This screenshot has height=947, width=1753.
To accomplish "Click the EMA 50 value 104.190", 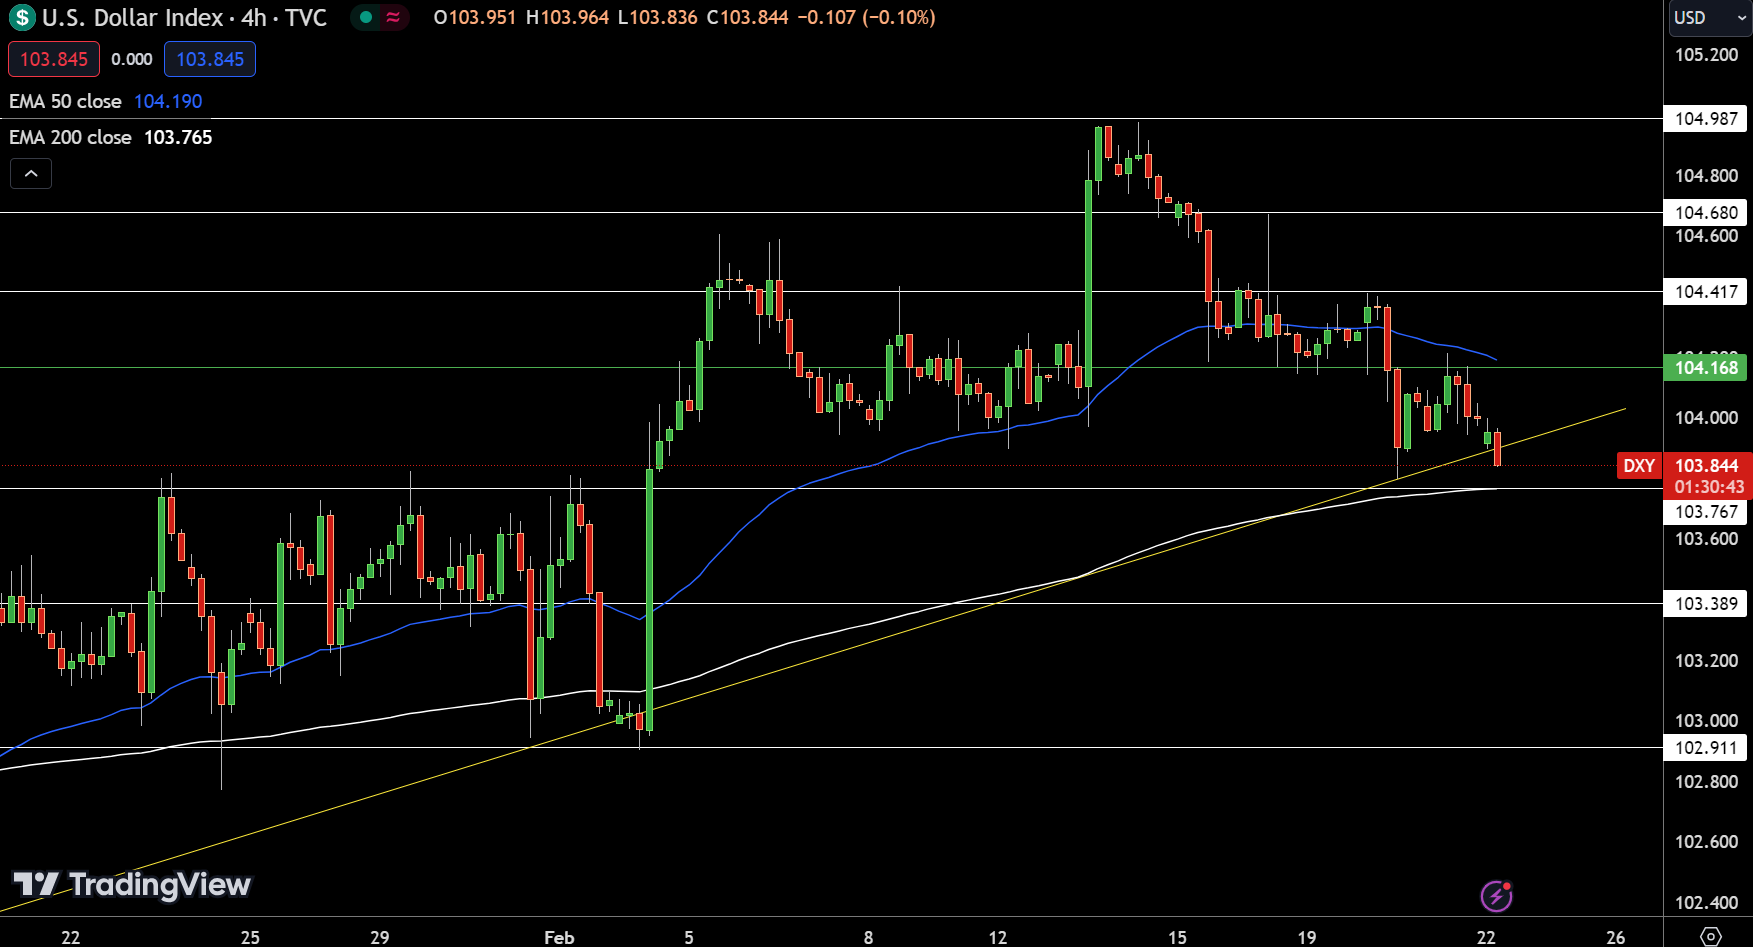I will click(168, 101).
